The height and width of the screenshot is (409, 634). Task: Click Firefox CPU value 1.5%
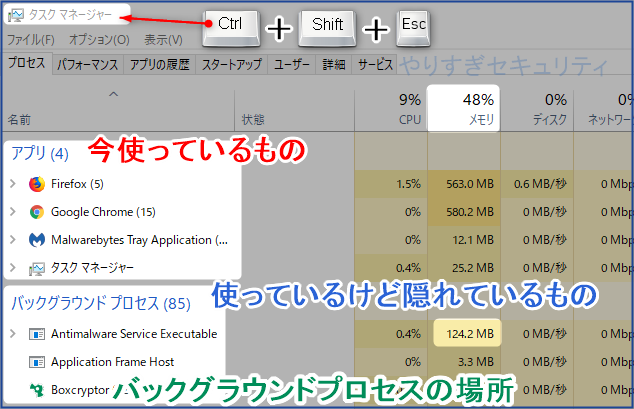click(x=408, y=184)
